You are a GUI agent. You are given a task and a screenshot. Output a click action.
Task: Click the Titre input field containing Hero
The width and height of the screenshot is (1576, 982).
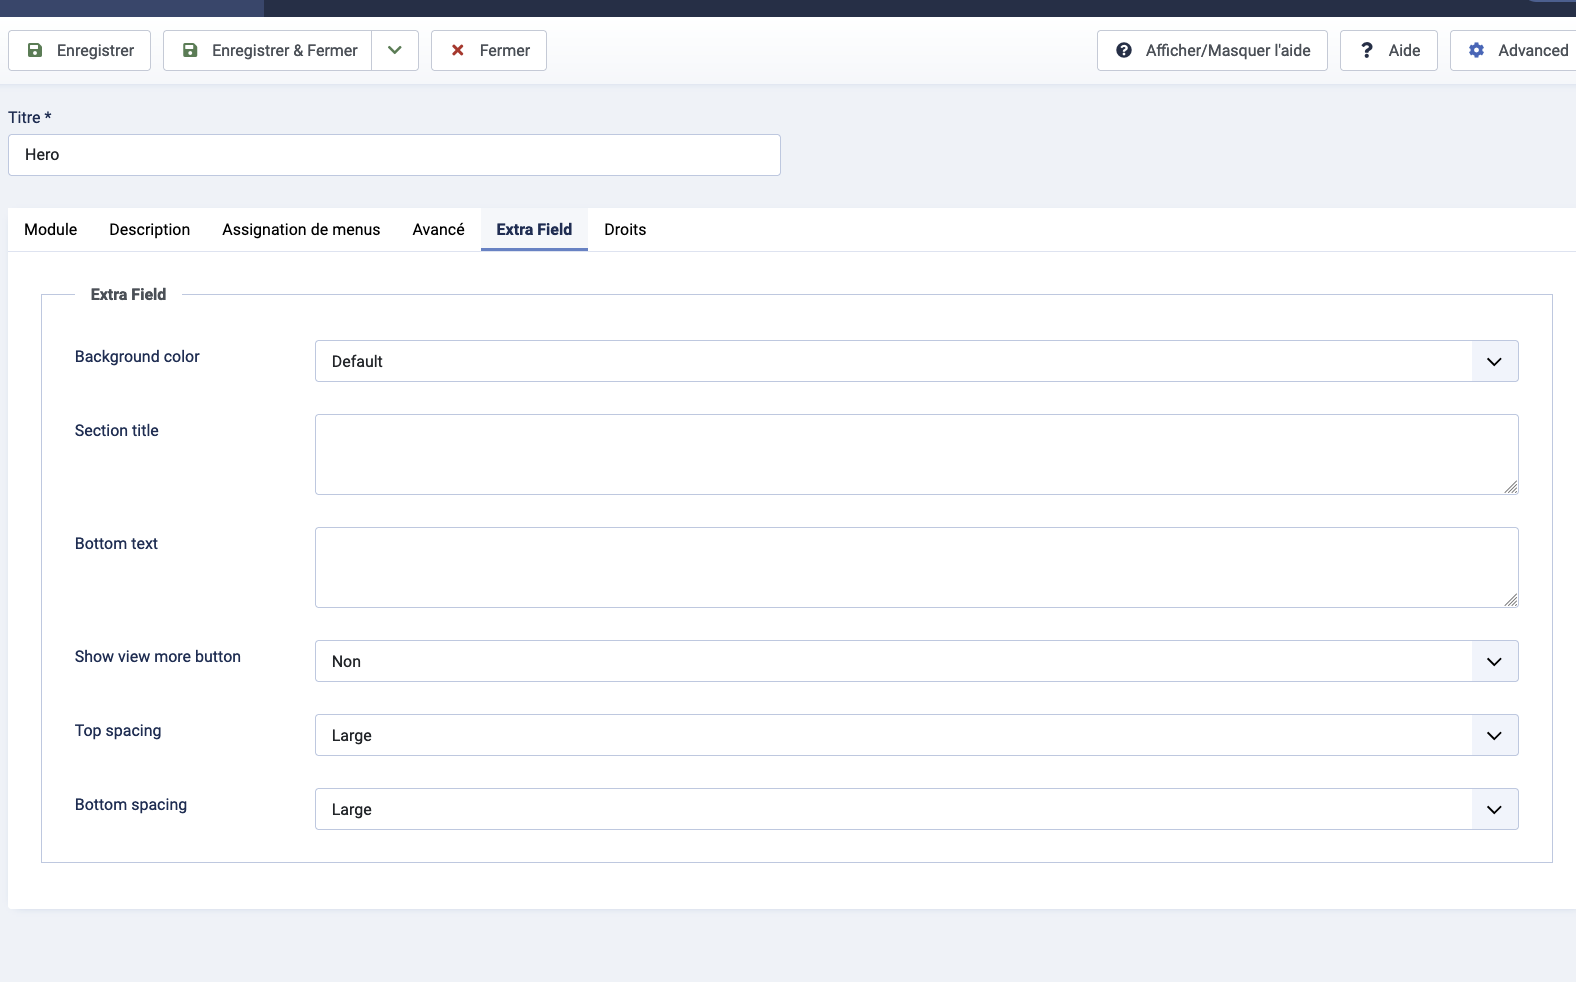(394, 155)
